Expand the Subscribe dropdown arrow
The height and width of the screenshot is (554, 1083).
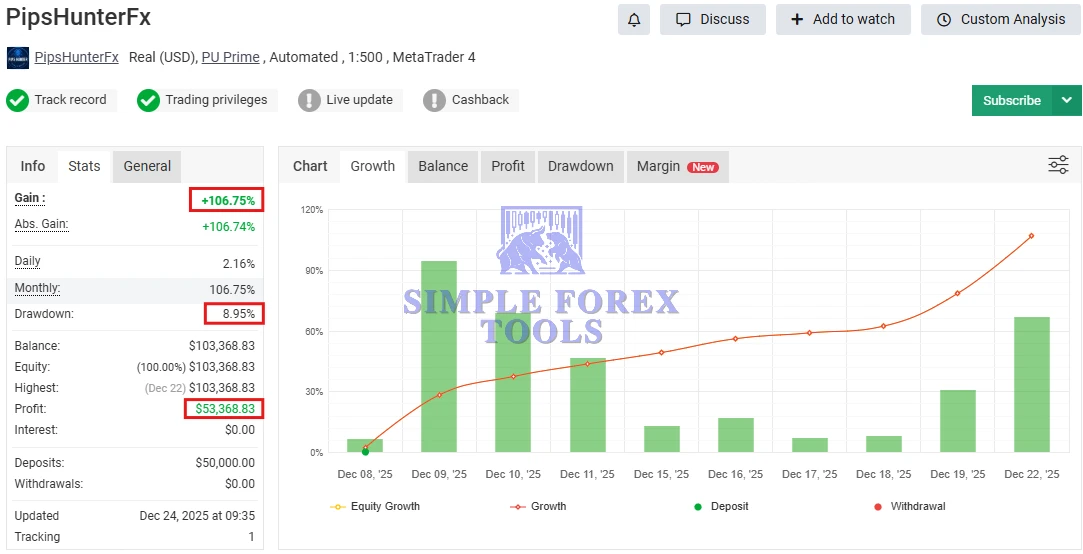(x=1066, y=100)
